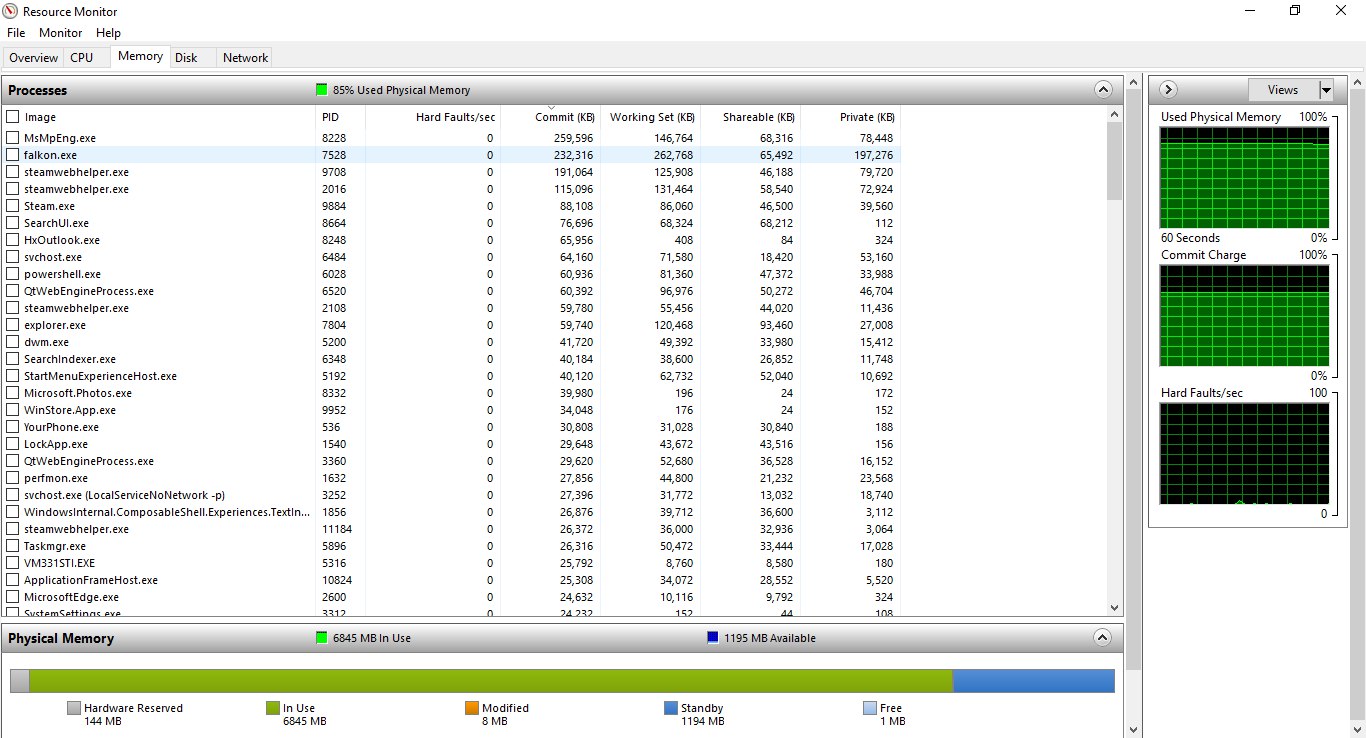Click the green 6845 MB In Use indicator

point(321,638)
